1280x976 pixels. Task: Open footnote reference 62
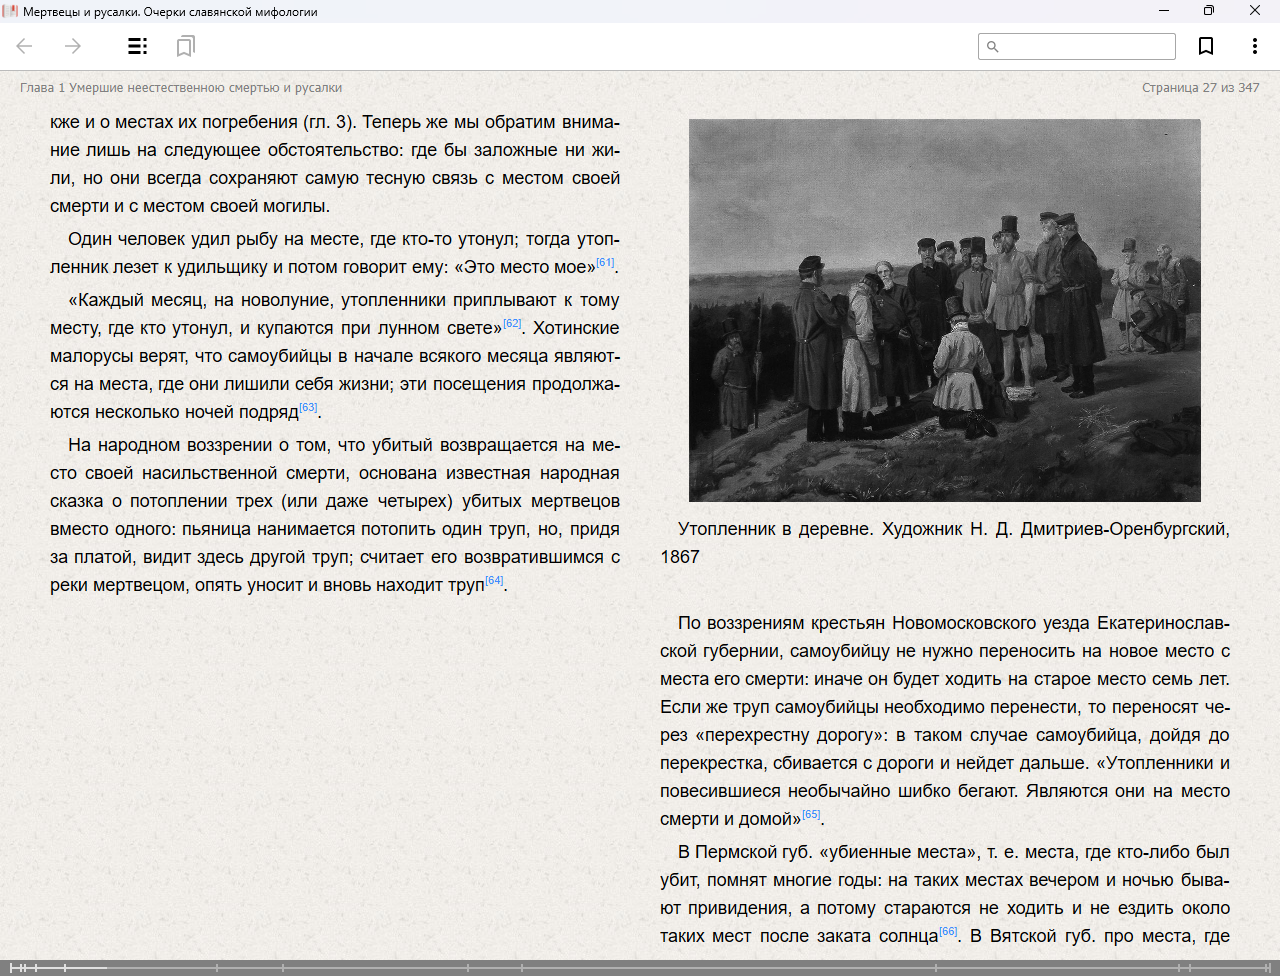pyautogui.click(x=512, y=324)
